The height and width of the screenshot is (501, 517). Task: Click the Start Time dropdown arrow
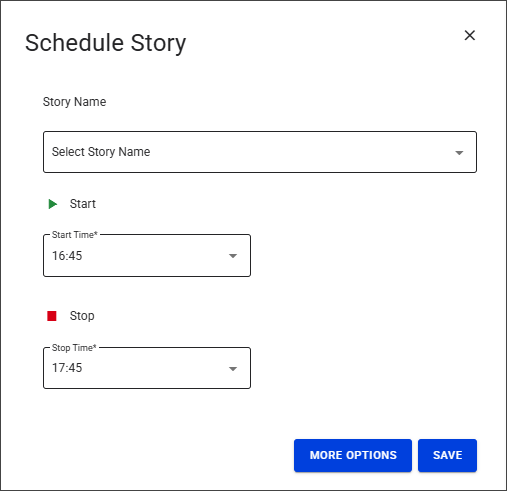click(x=233, y=256)
